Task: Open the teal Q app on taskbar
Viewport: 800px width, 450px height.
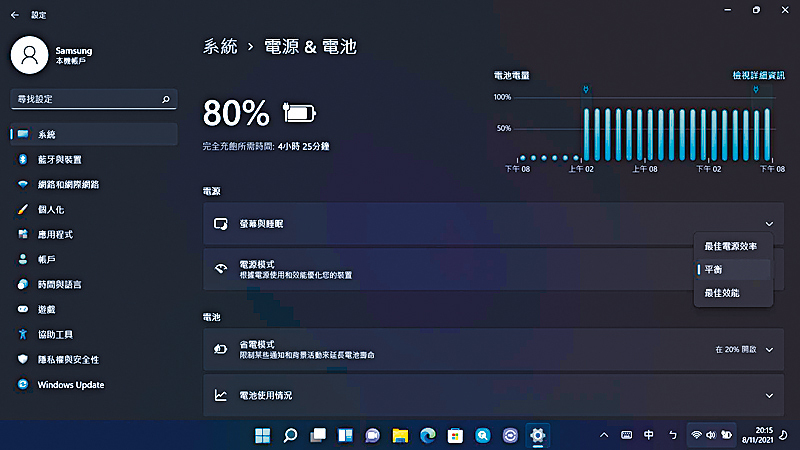Action: pyautogui.click(x=483, y=435)
